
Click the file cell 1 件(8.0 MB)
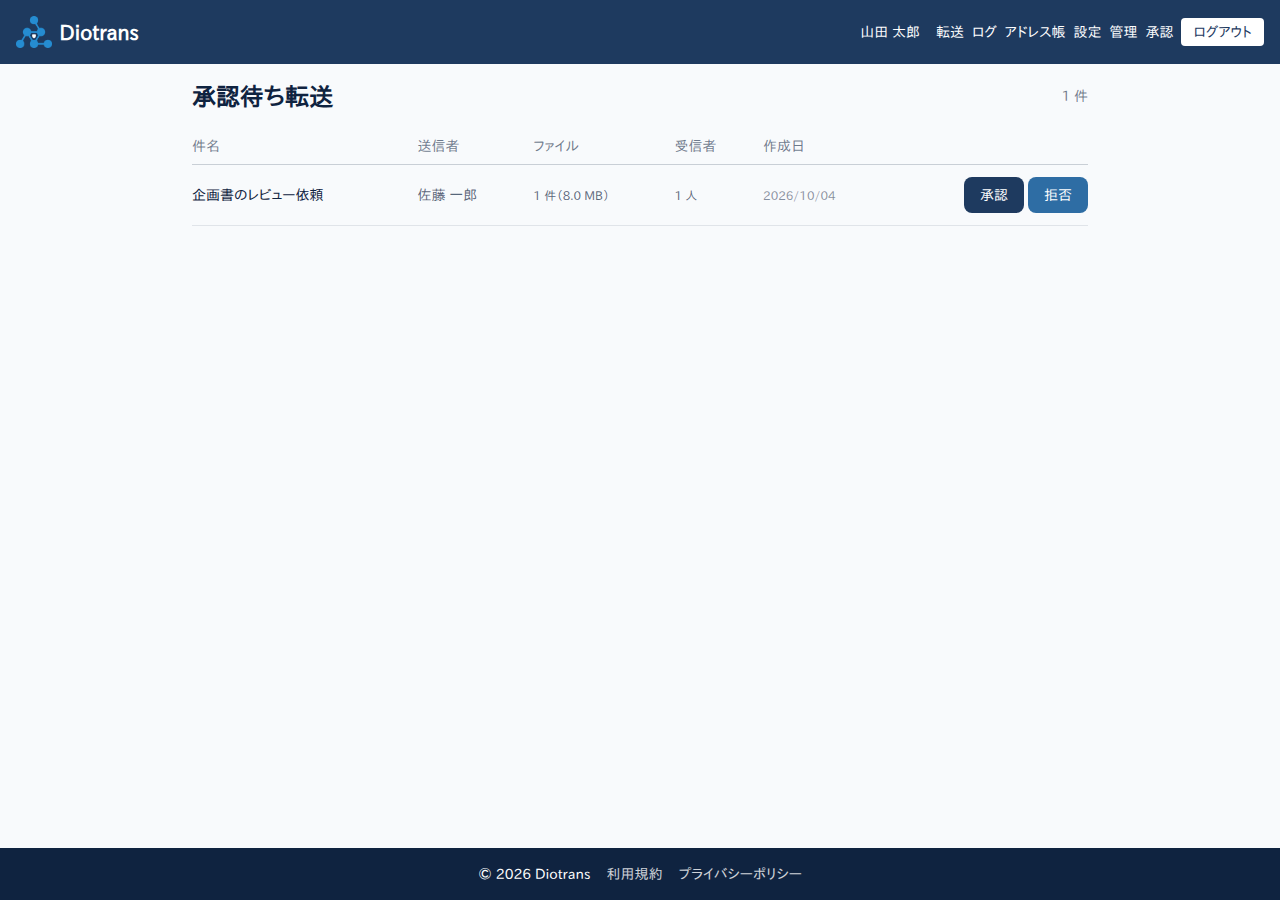click(571, 195)
